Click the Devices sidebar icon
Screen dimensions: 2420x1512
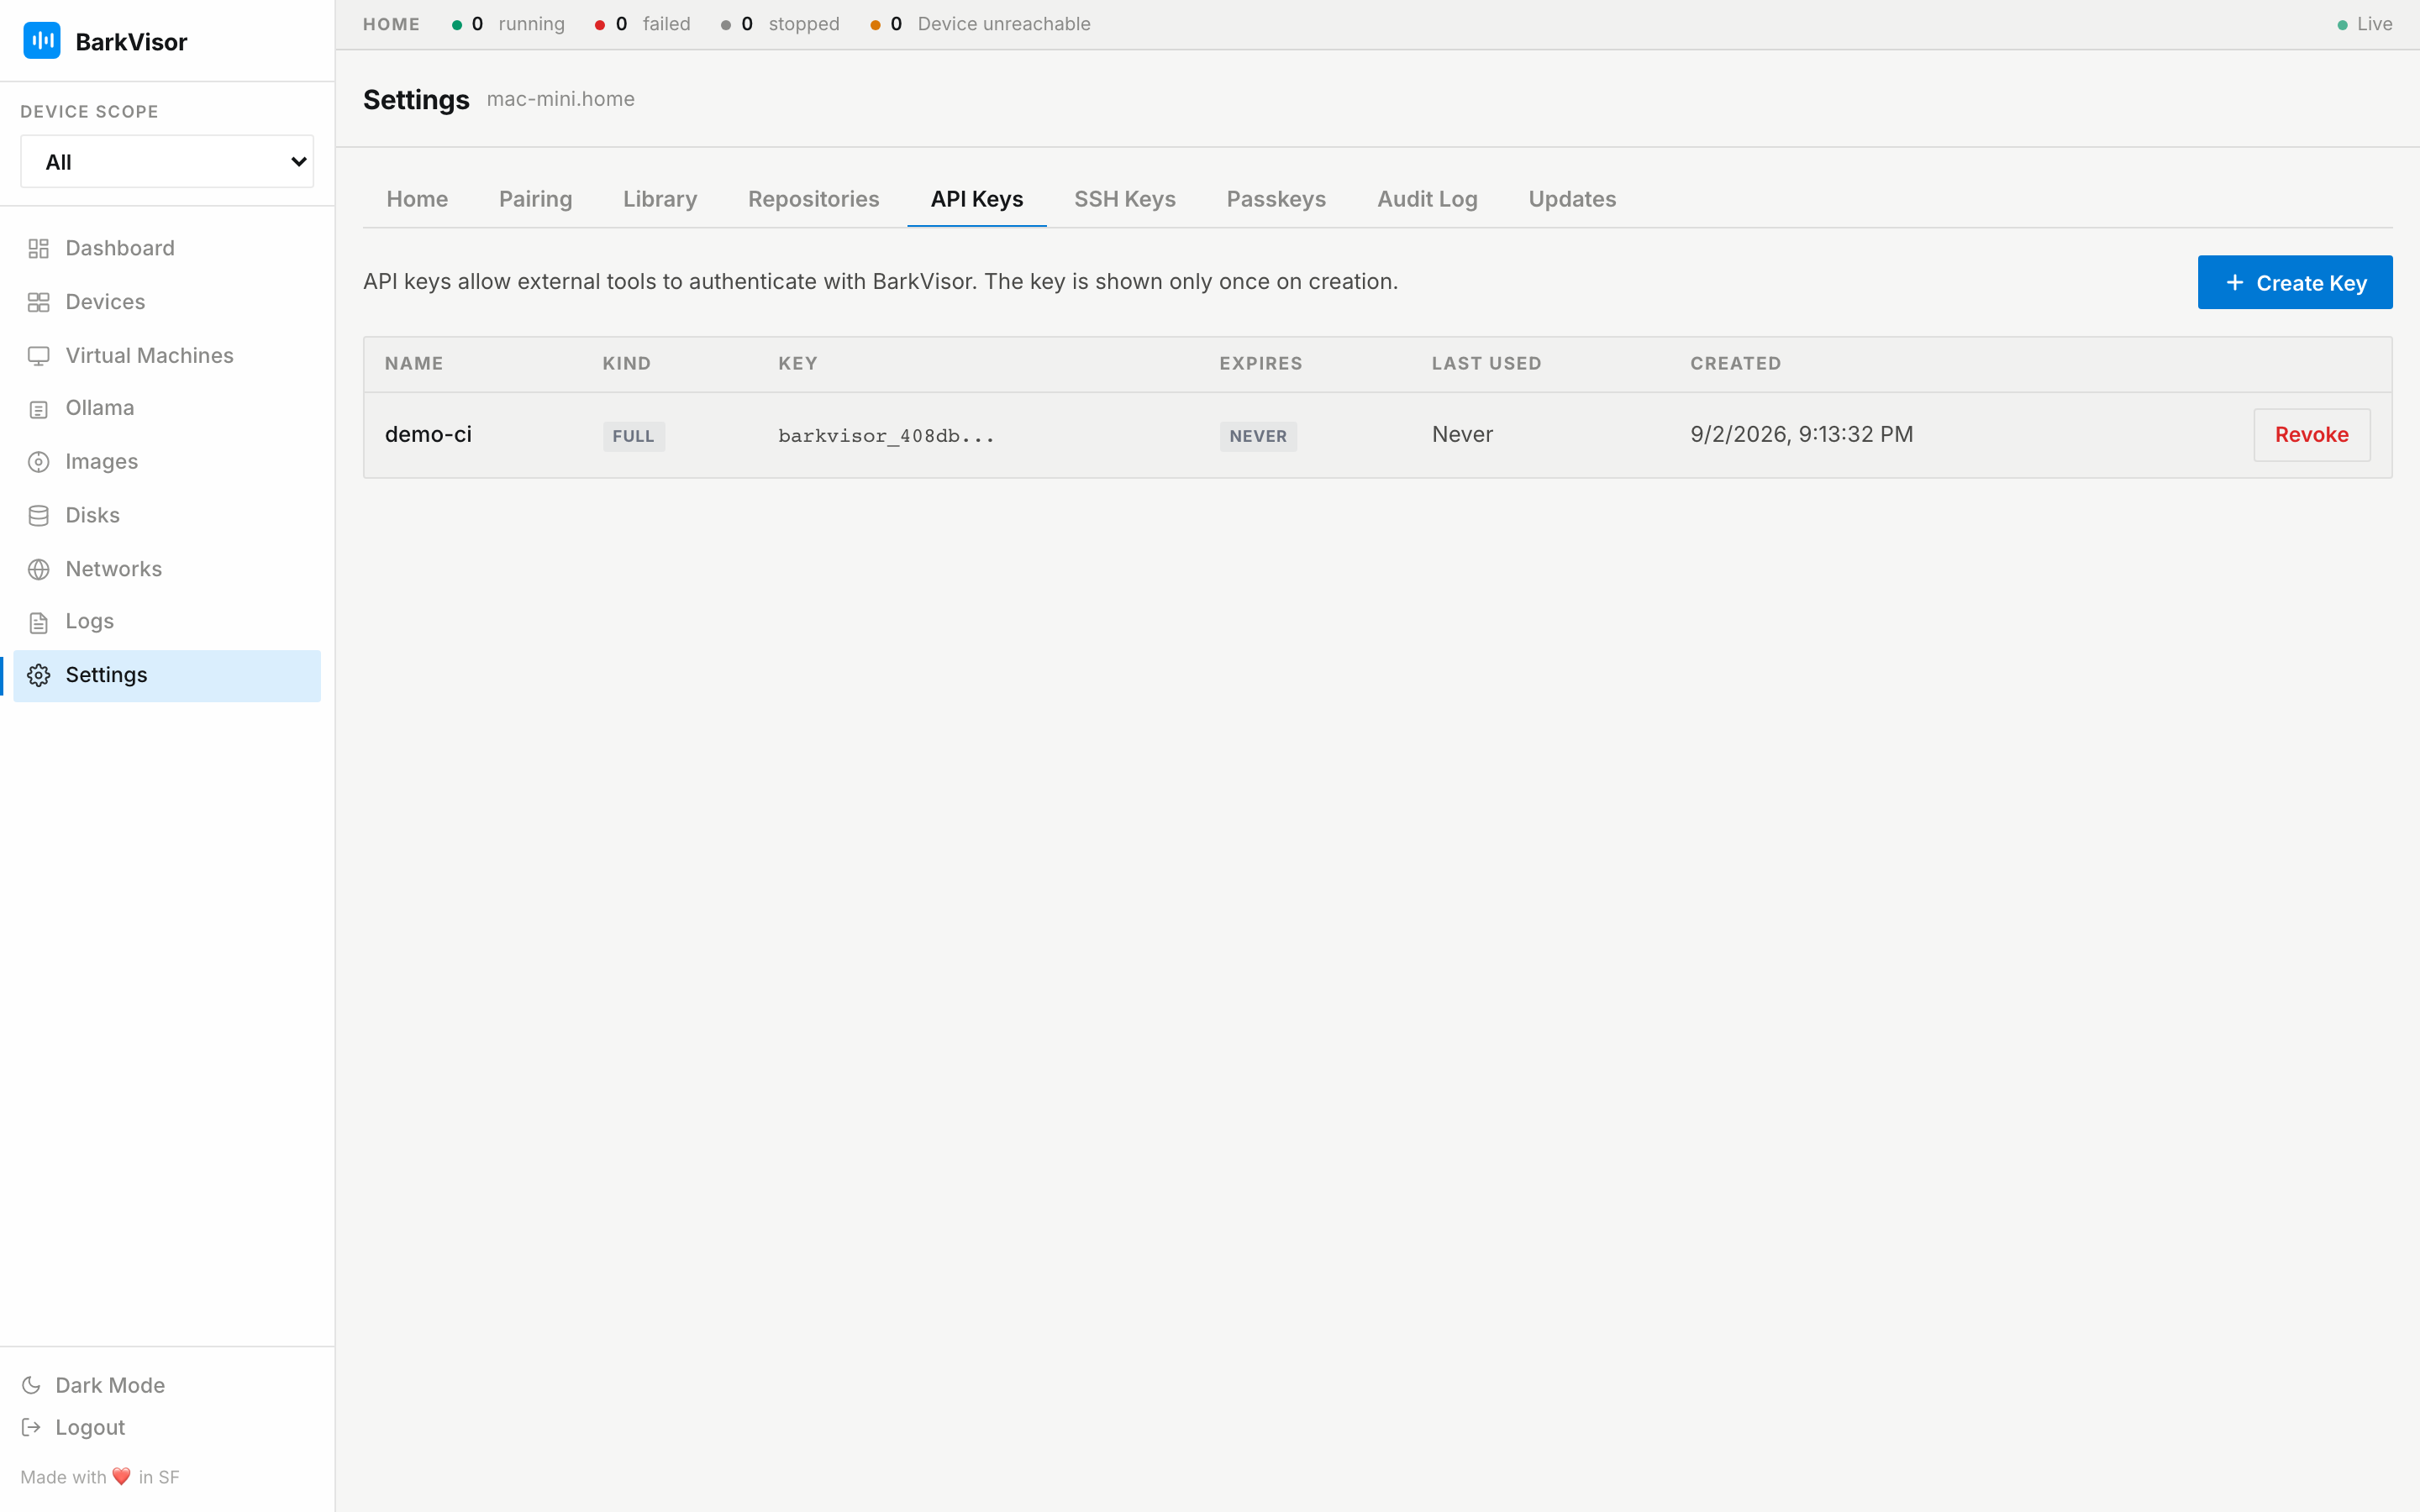39,302
